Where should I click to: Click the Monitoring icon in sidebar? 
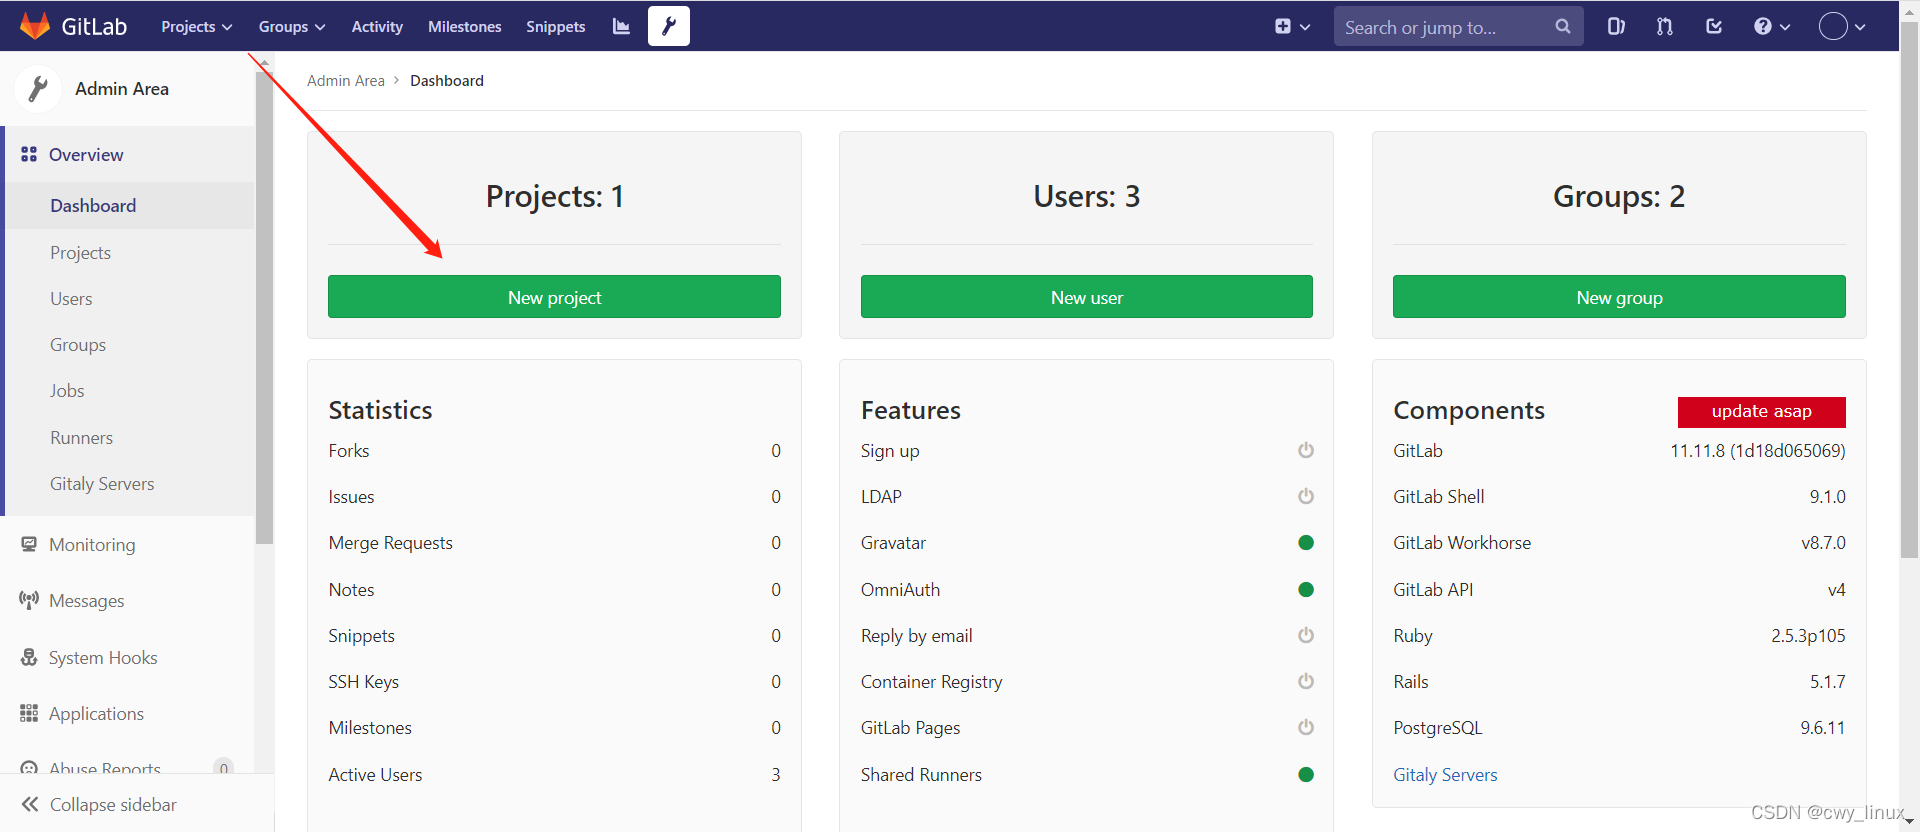click(x=29, y=545)
